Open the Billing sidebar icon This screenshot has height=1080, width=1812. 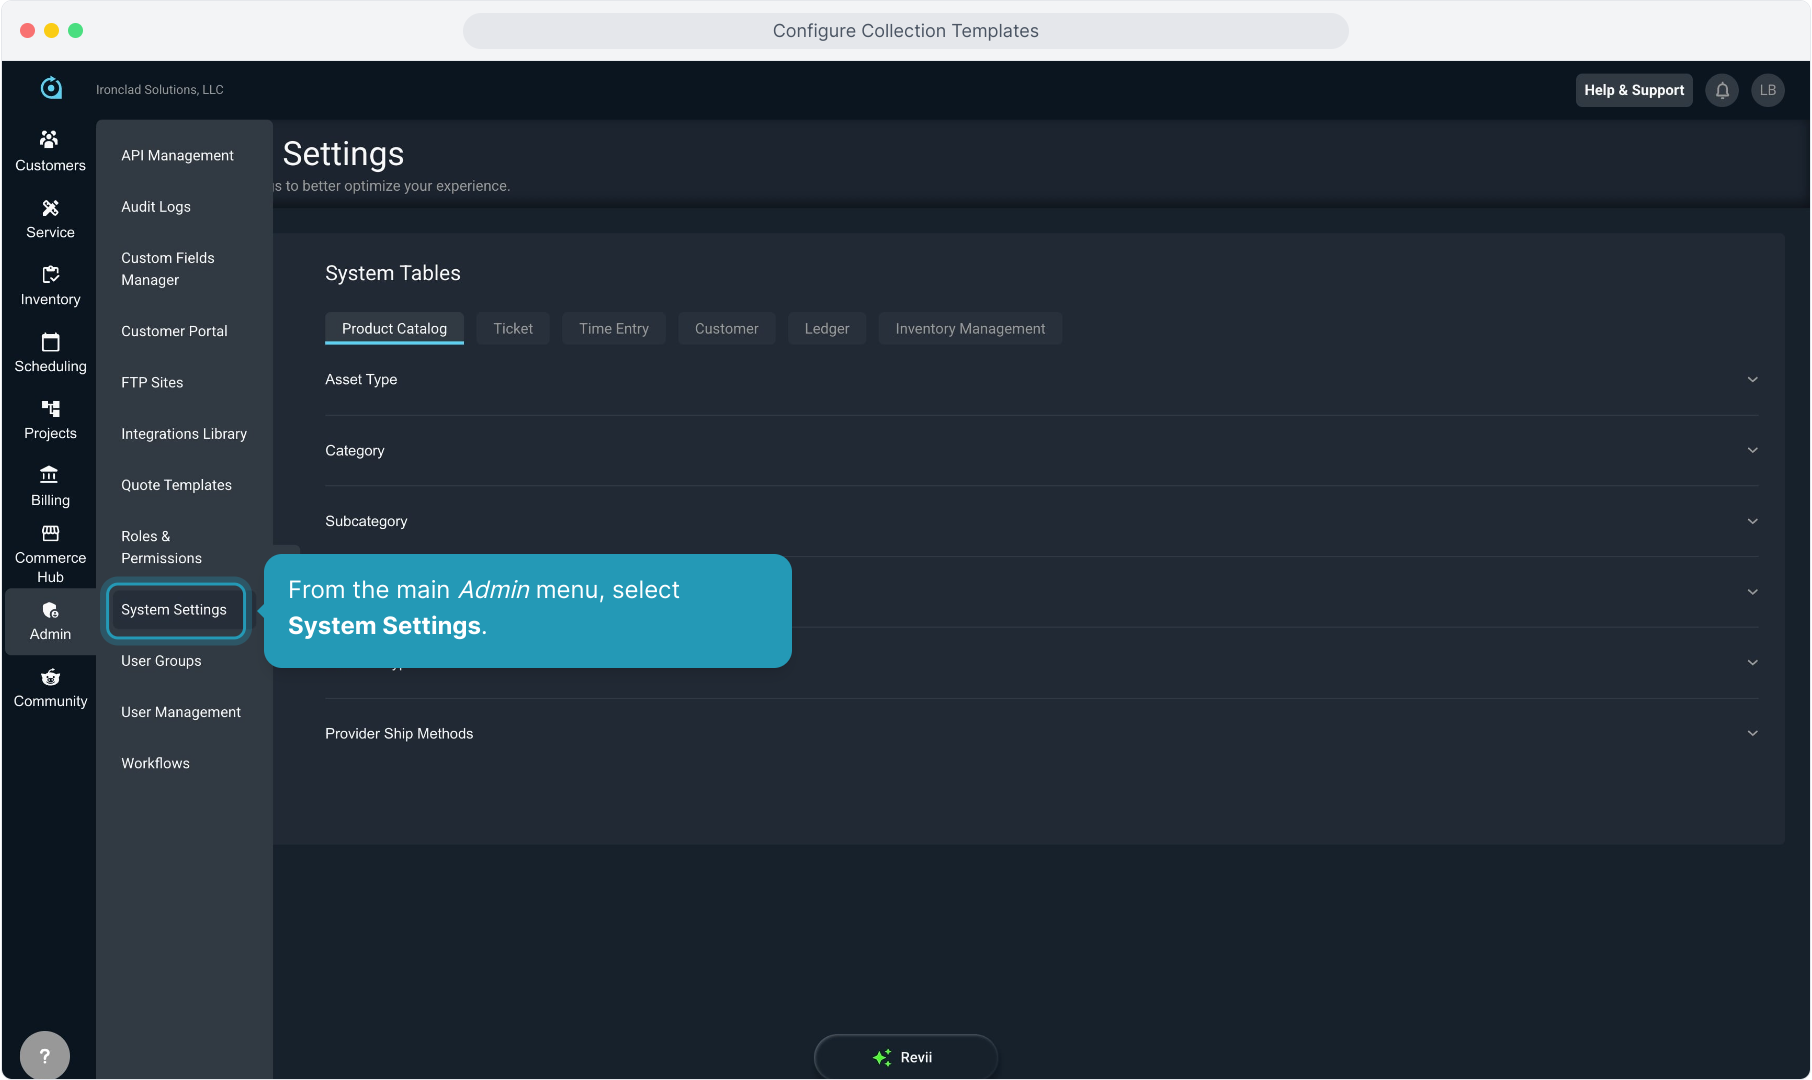pos(50,475)
